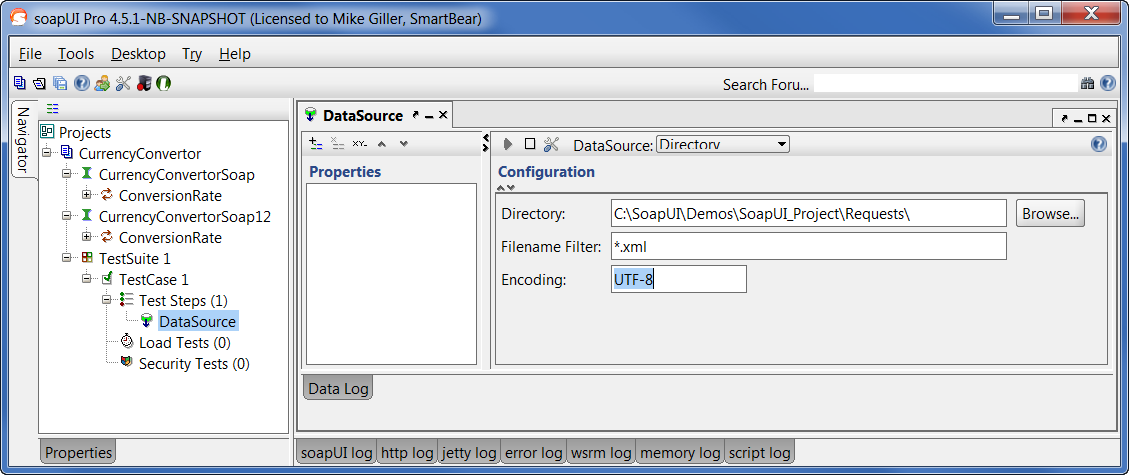This screenshot has width=1129, height=475.
Task: Collapse the Test Steps (1) node
Action: pyautogui.click(x=107, y=300)
